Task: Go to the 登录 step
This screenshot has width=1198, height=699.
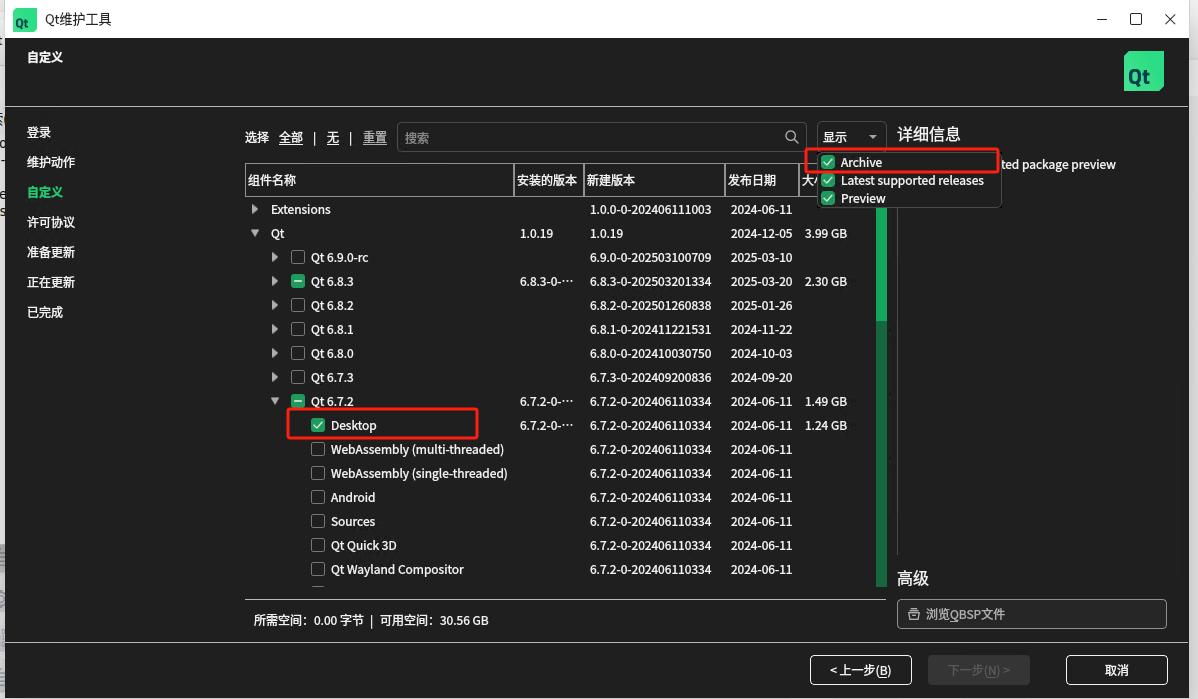Action: tap(39, 132)
